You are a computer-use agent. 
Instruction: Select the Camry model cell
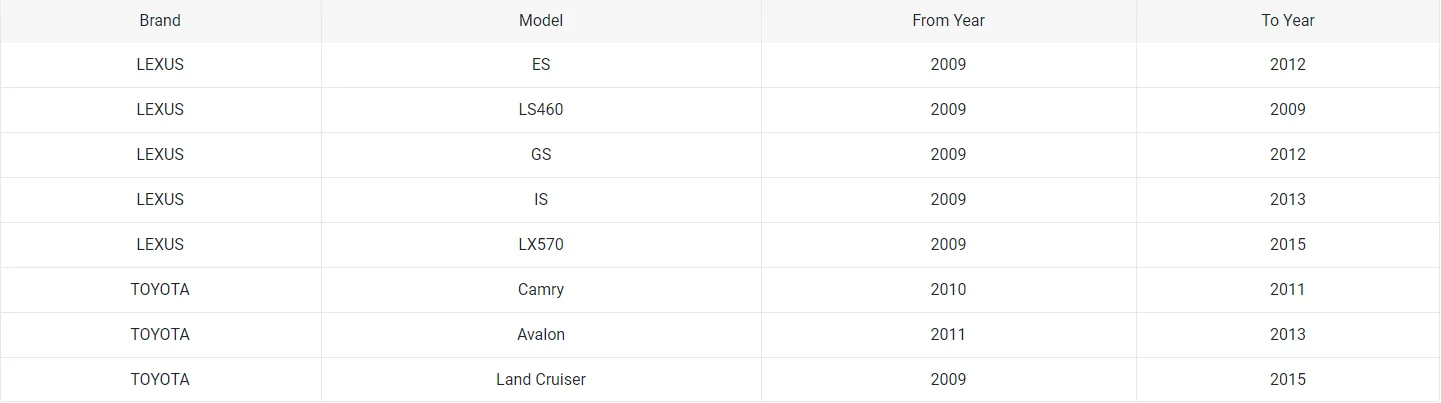(541, 290)
